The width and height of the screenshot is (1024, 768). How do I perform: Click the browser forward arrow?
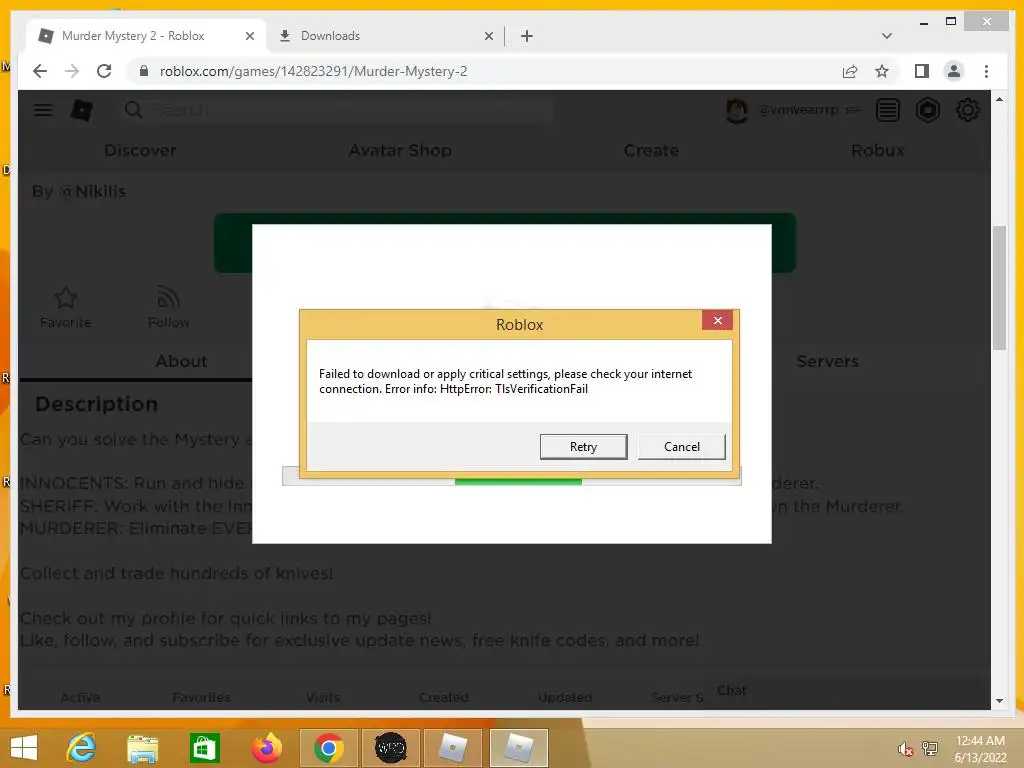72,71
